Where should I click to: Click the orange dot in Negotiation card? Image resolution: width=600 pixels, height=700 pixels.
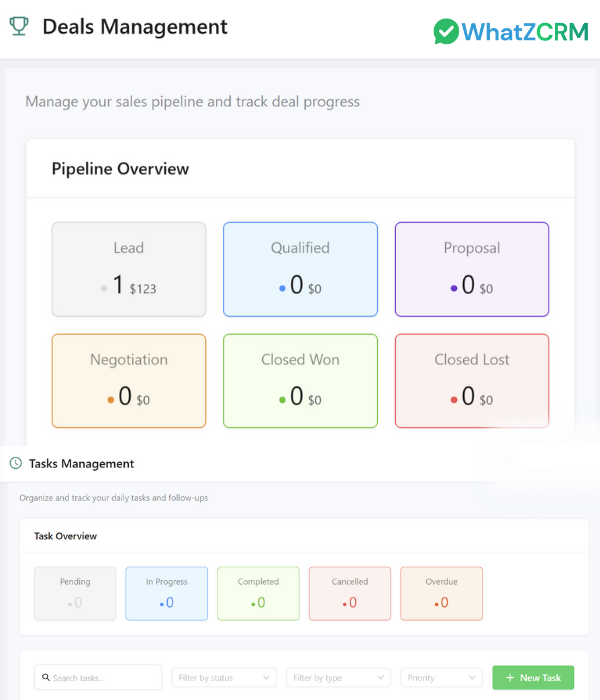111,400
